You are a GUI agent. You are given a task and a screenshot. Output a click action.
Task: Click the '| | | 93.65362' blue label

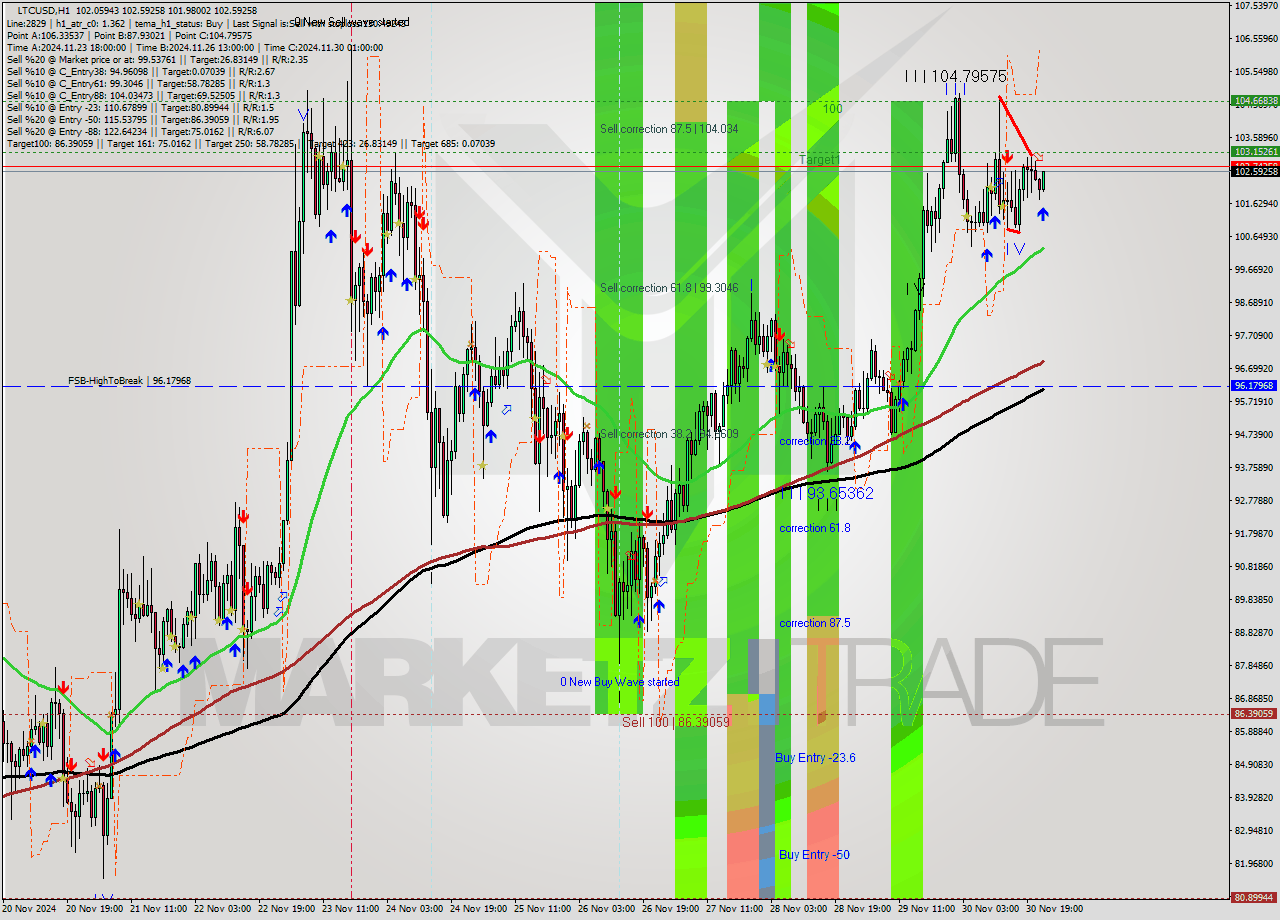(x=826, y=493)
